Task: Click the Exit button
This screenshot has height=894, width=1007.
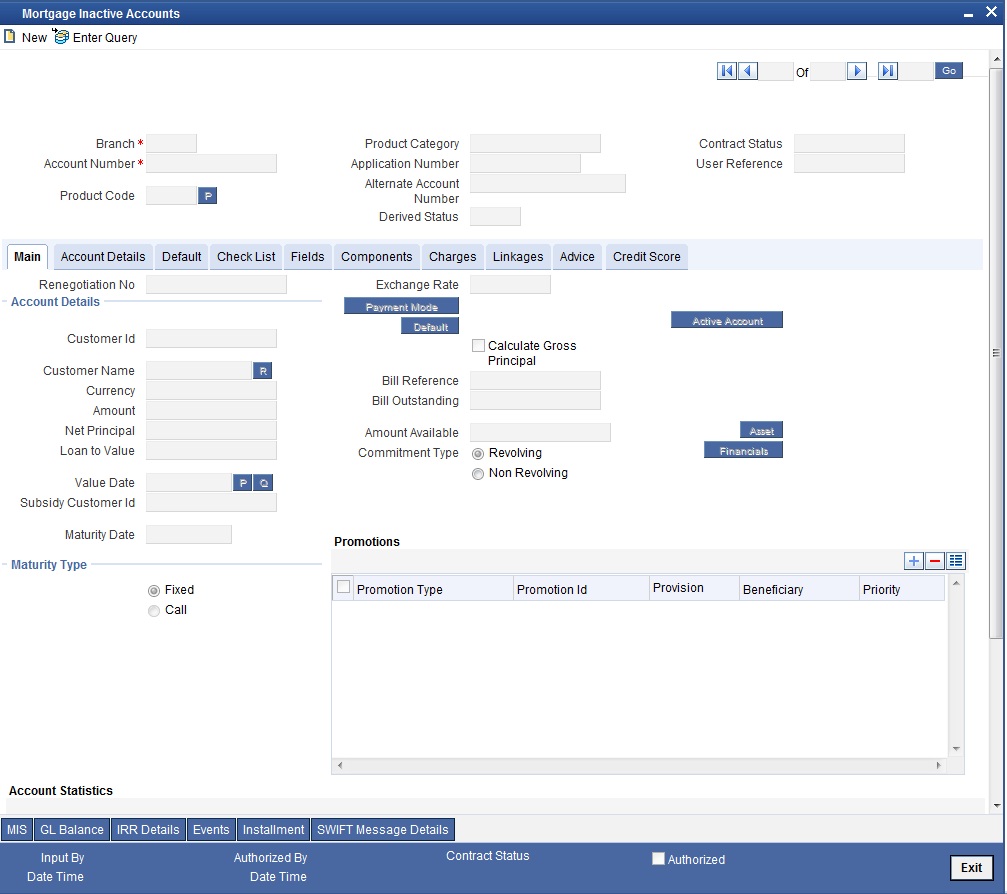Action: [971, 868]
